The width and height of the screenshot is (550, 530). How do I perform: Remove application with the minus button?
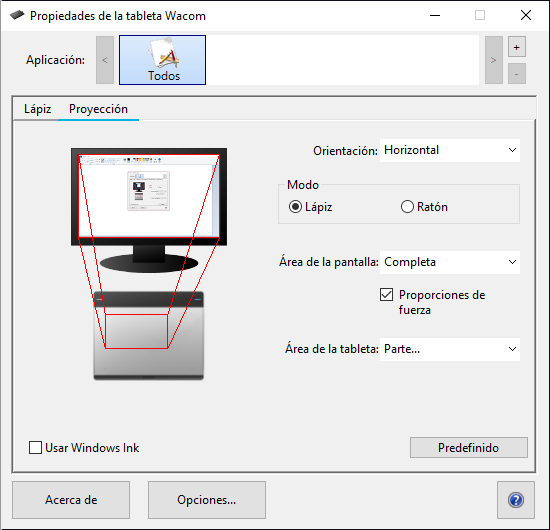pyautogui.click(x=517, y=74)
